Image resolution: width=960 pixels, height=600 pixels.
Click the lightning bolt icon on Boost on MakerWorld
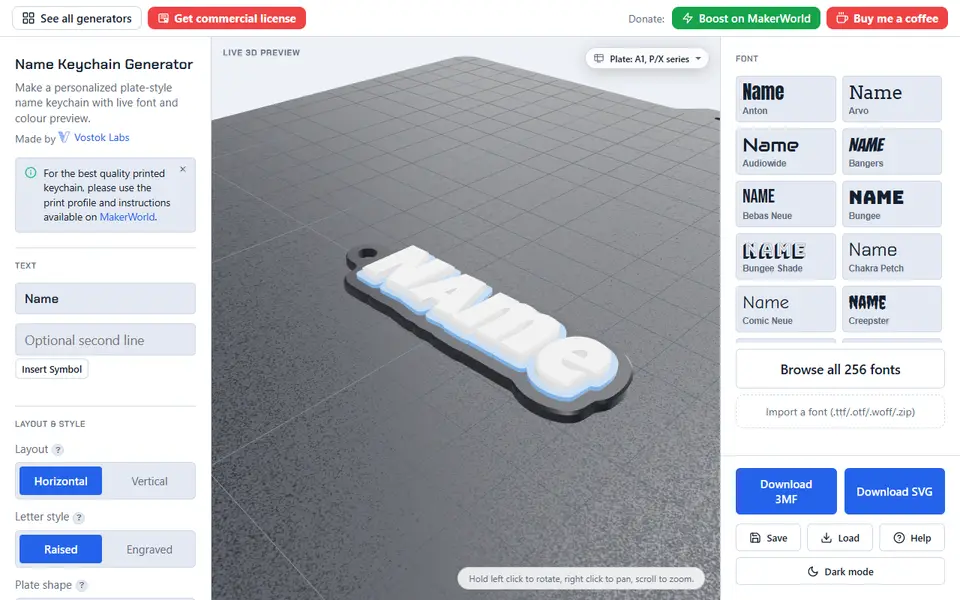tap(688, 18)
